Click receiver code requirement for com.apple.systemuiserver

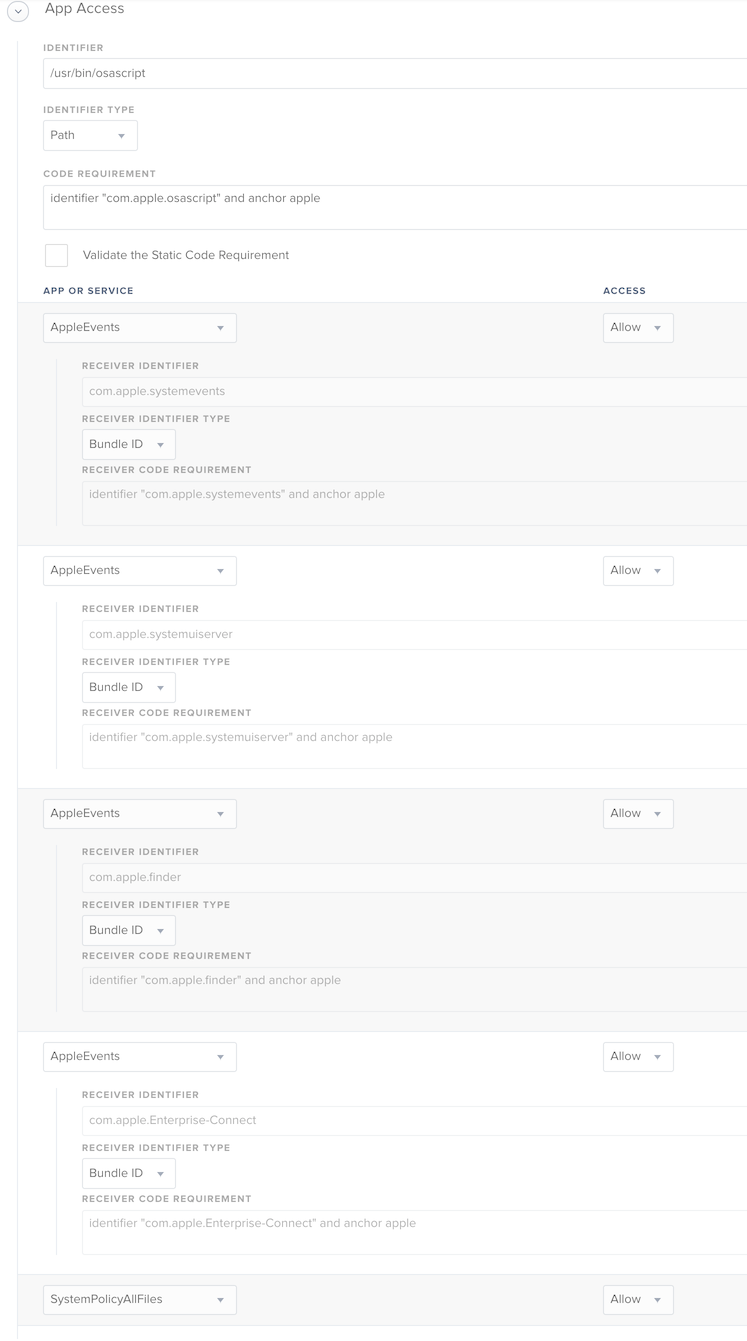click(x=414, y=746)
